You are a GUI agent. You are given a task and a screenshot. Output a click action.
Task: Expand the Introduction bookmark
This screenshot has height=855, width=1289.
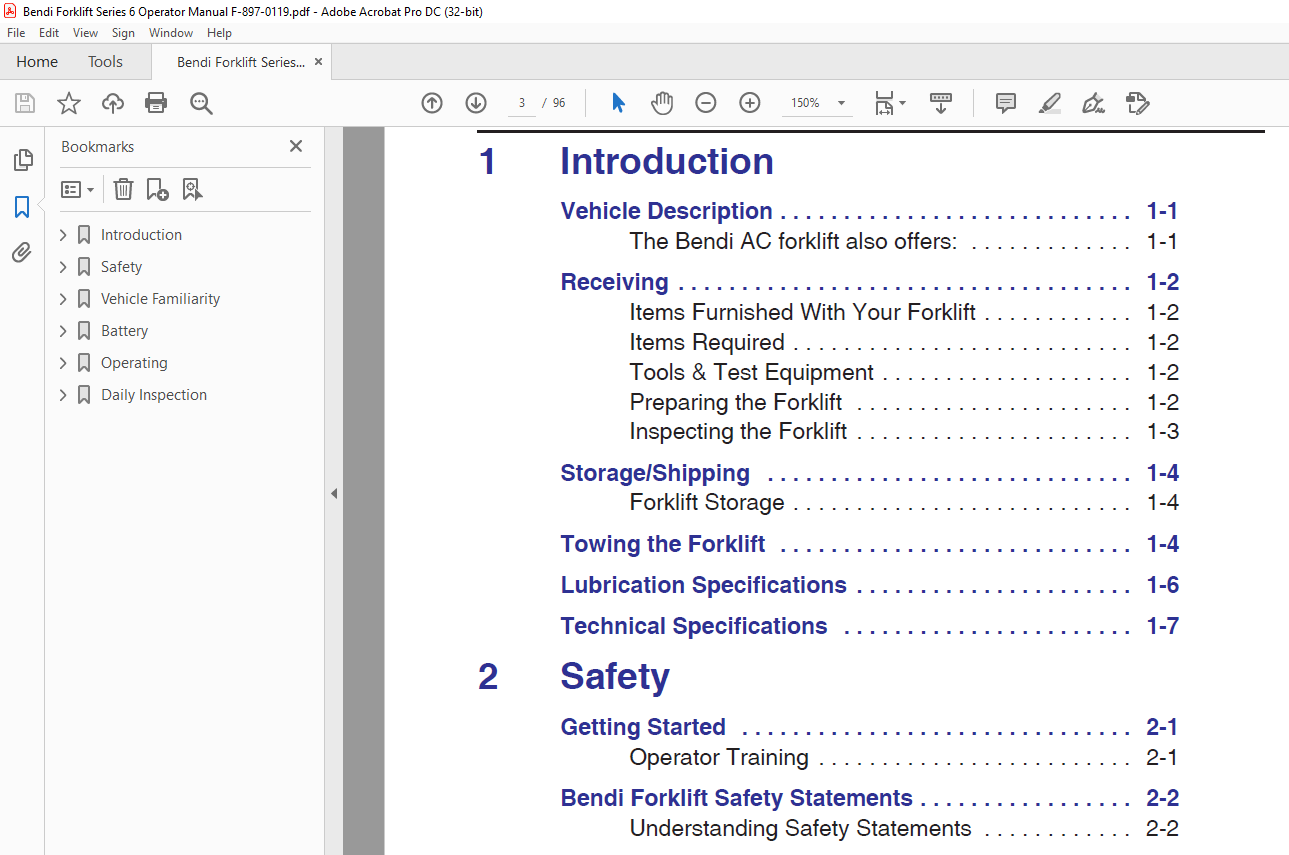[64, 235]
